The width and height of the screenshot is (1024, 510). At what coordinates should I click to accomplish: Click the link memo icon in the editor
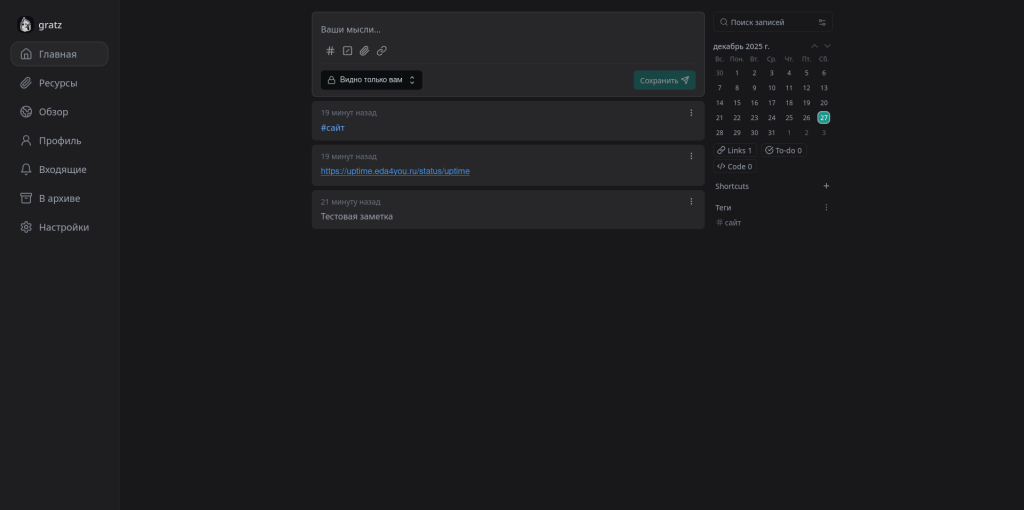point(382,51)
